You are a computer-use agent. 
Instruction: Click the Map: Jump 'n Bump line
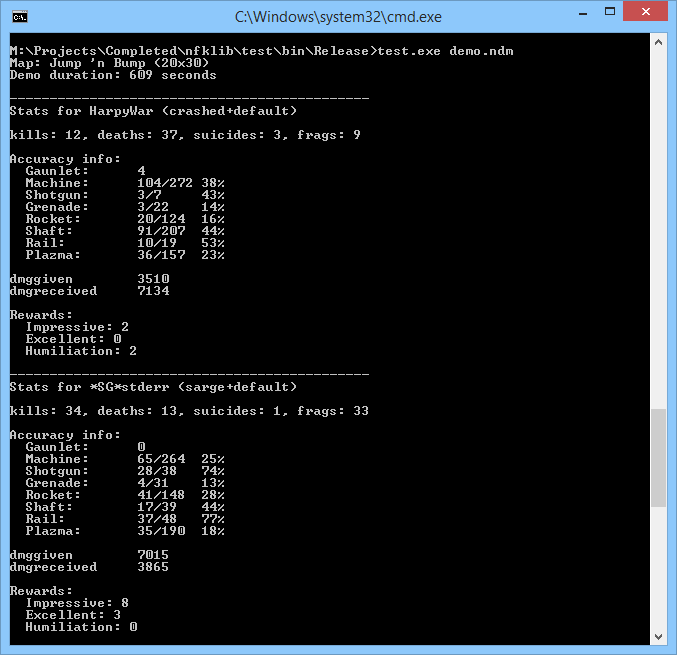click(110, 63)
